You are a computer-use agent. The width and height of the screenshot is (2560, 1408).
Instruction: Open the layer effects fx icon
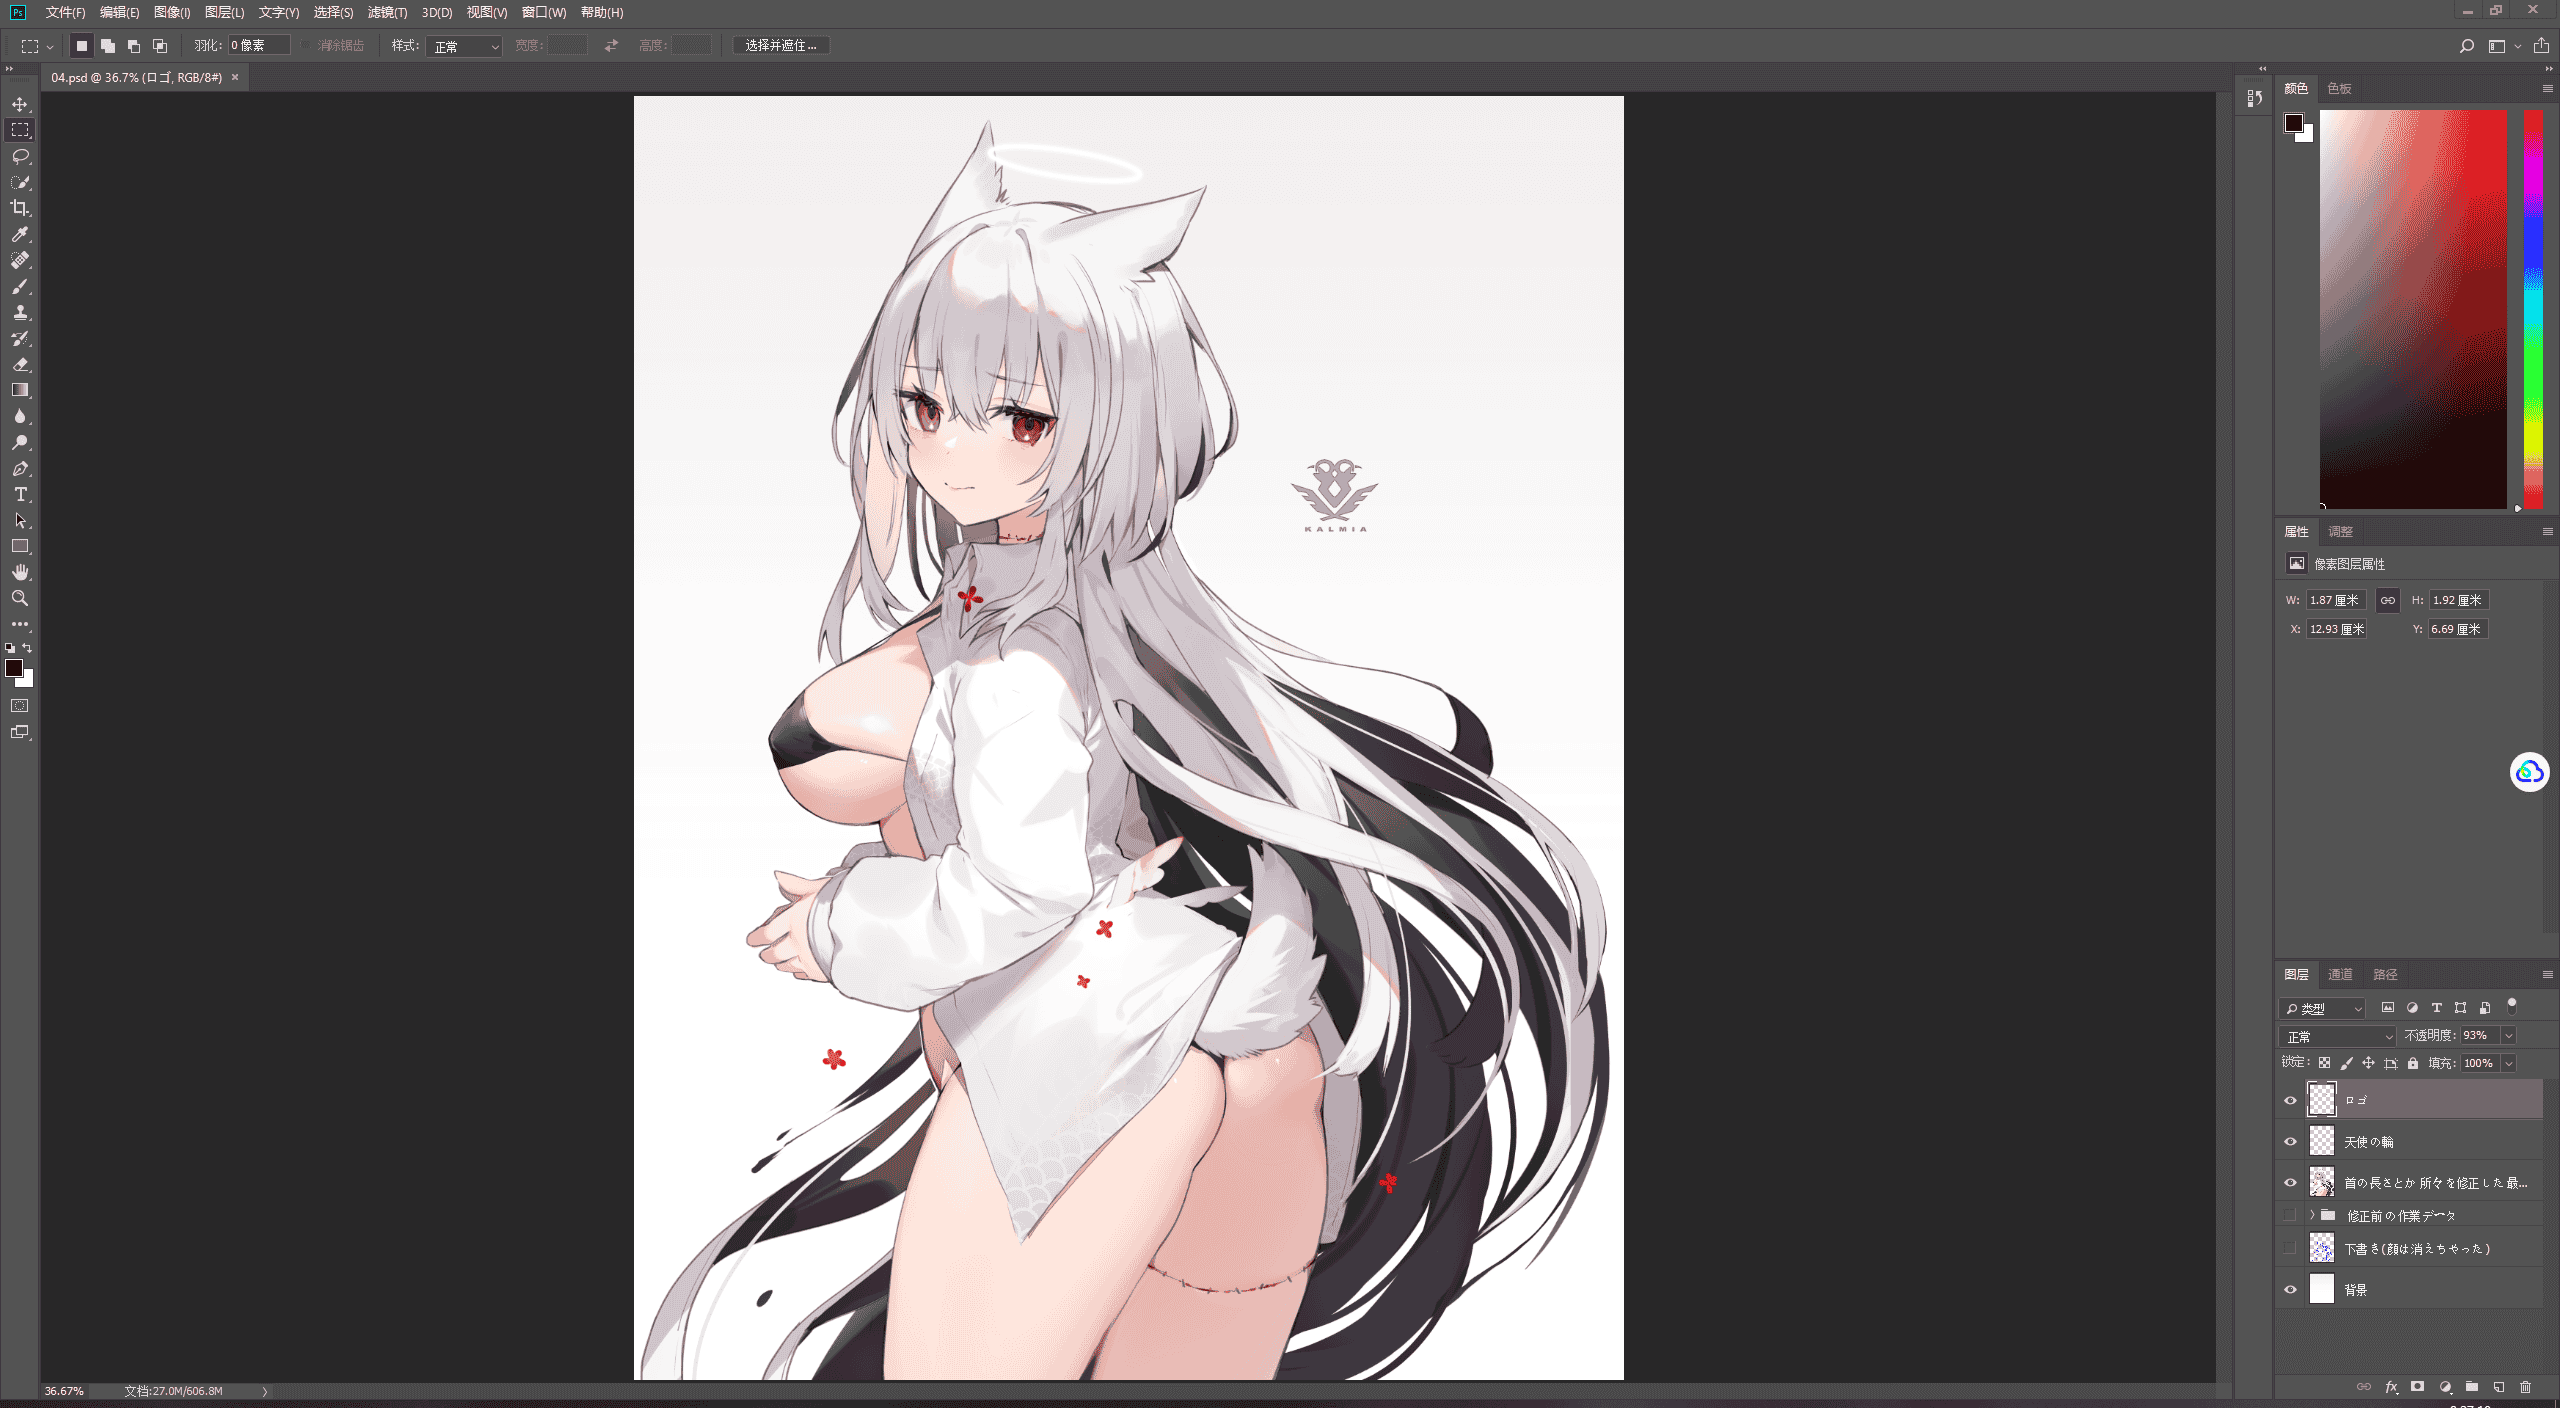2391,1387
